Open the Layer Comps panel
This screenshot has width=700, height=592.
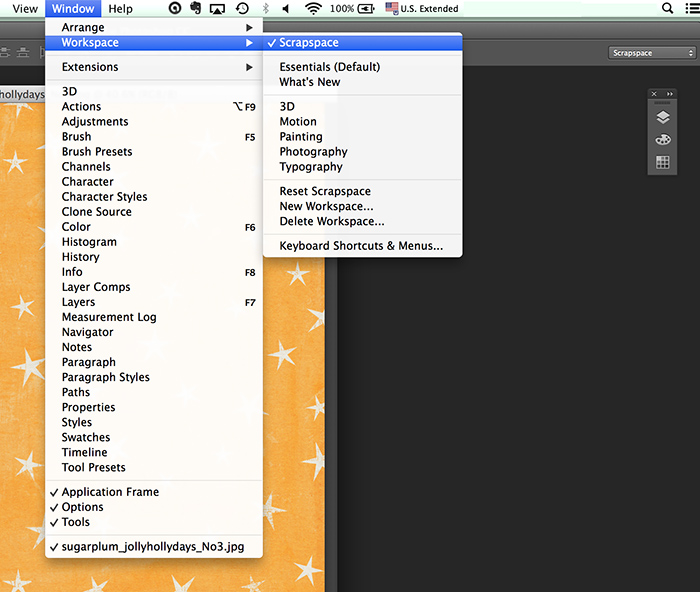(154, 287)
